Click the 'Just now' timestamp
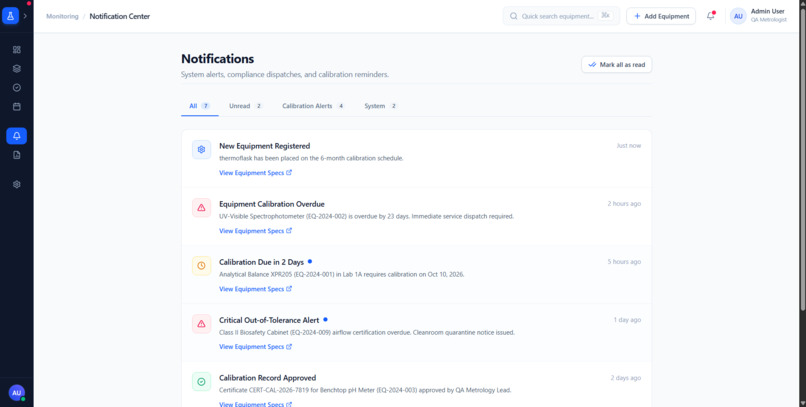 tap(629, 146)
